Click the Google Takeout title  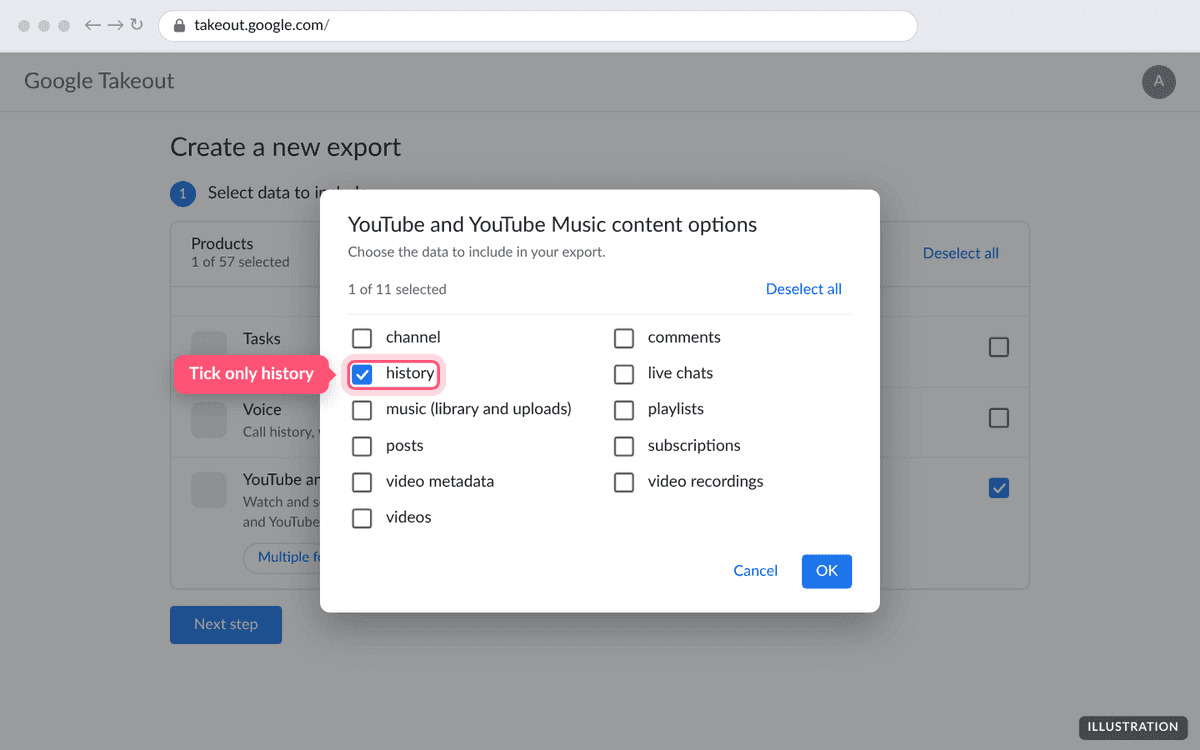(x=99, y=81)
